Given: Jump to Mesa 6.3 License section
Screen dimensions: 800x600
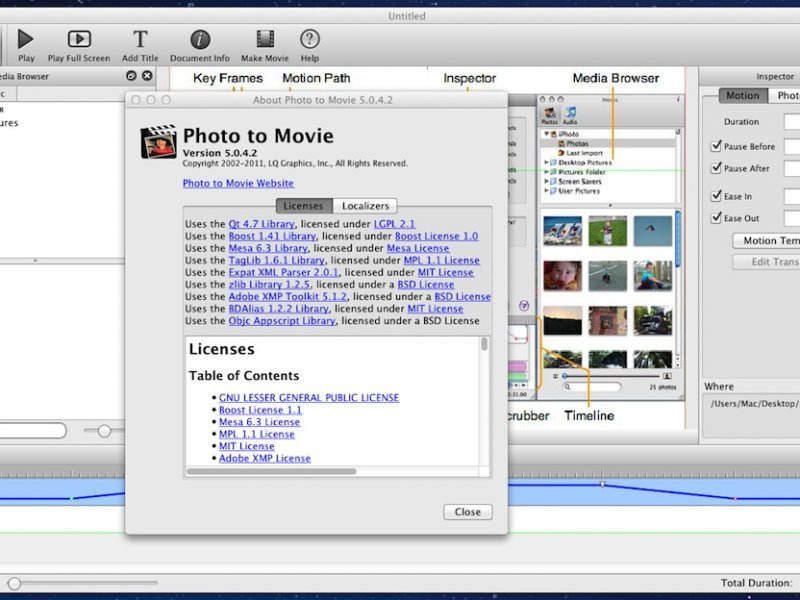Looking at the screenshot, I should 259,422.
